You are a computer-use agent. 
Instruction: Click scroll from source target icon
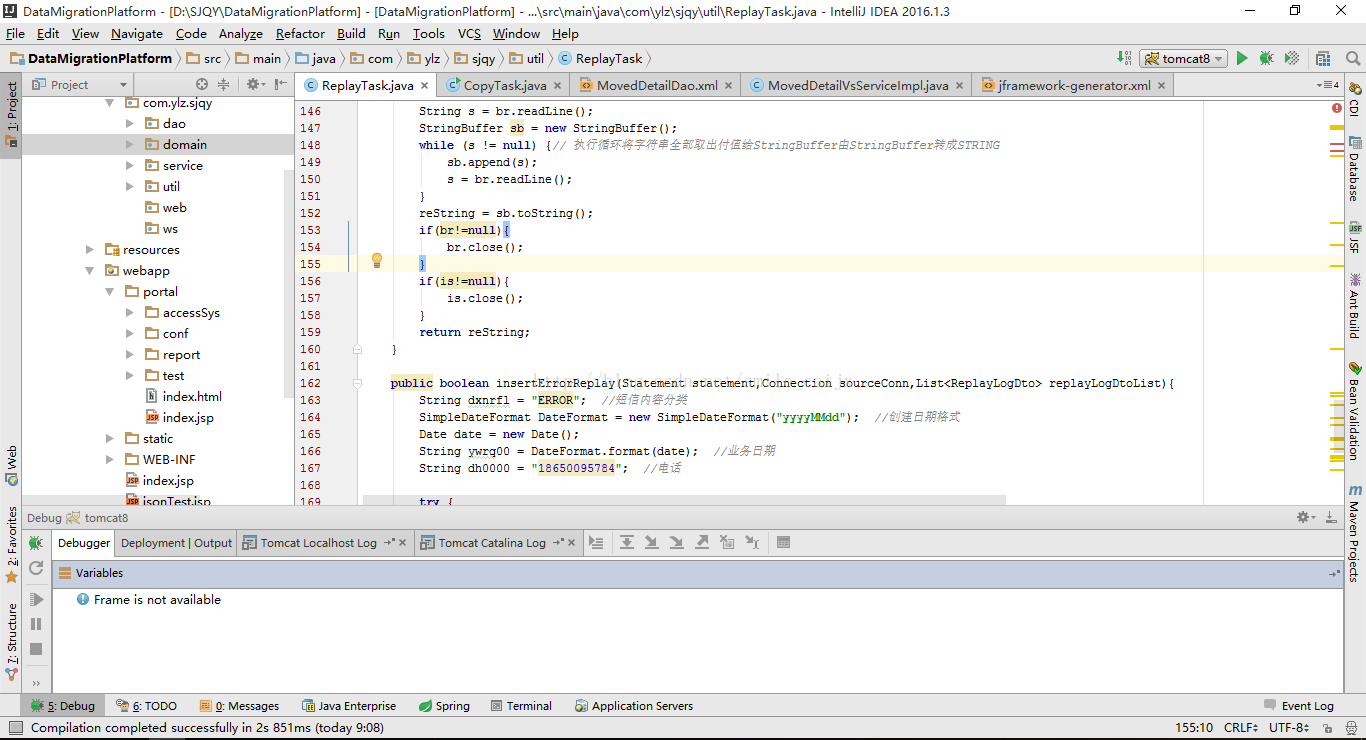coord(202,85)
